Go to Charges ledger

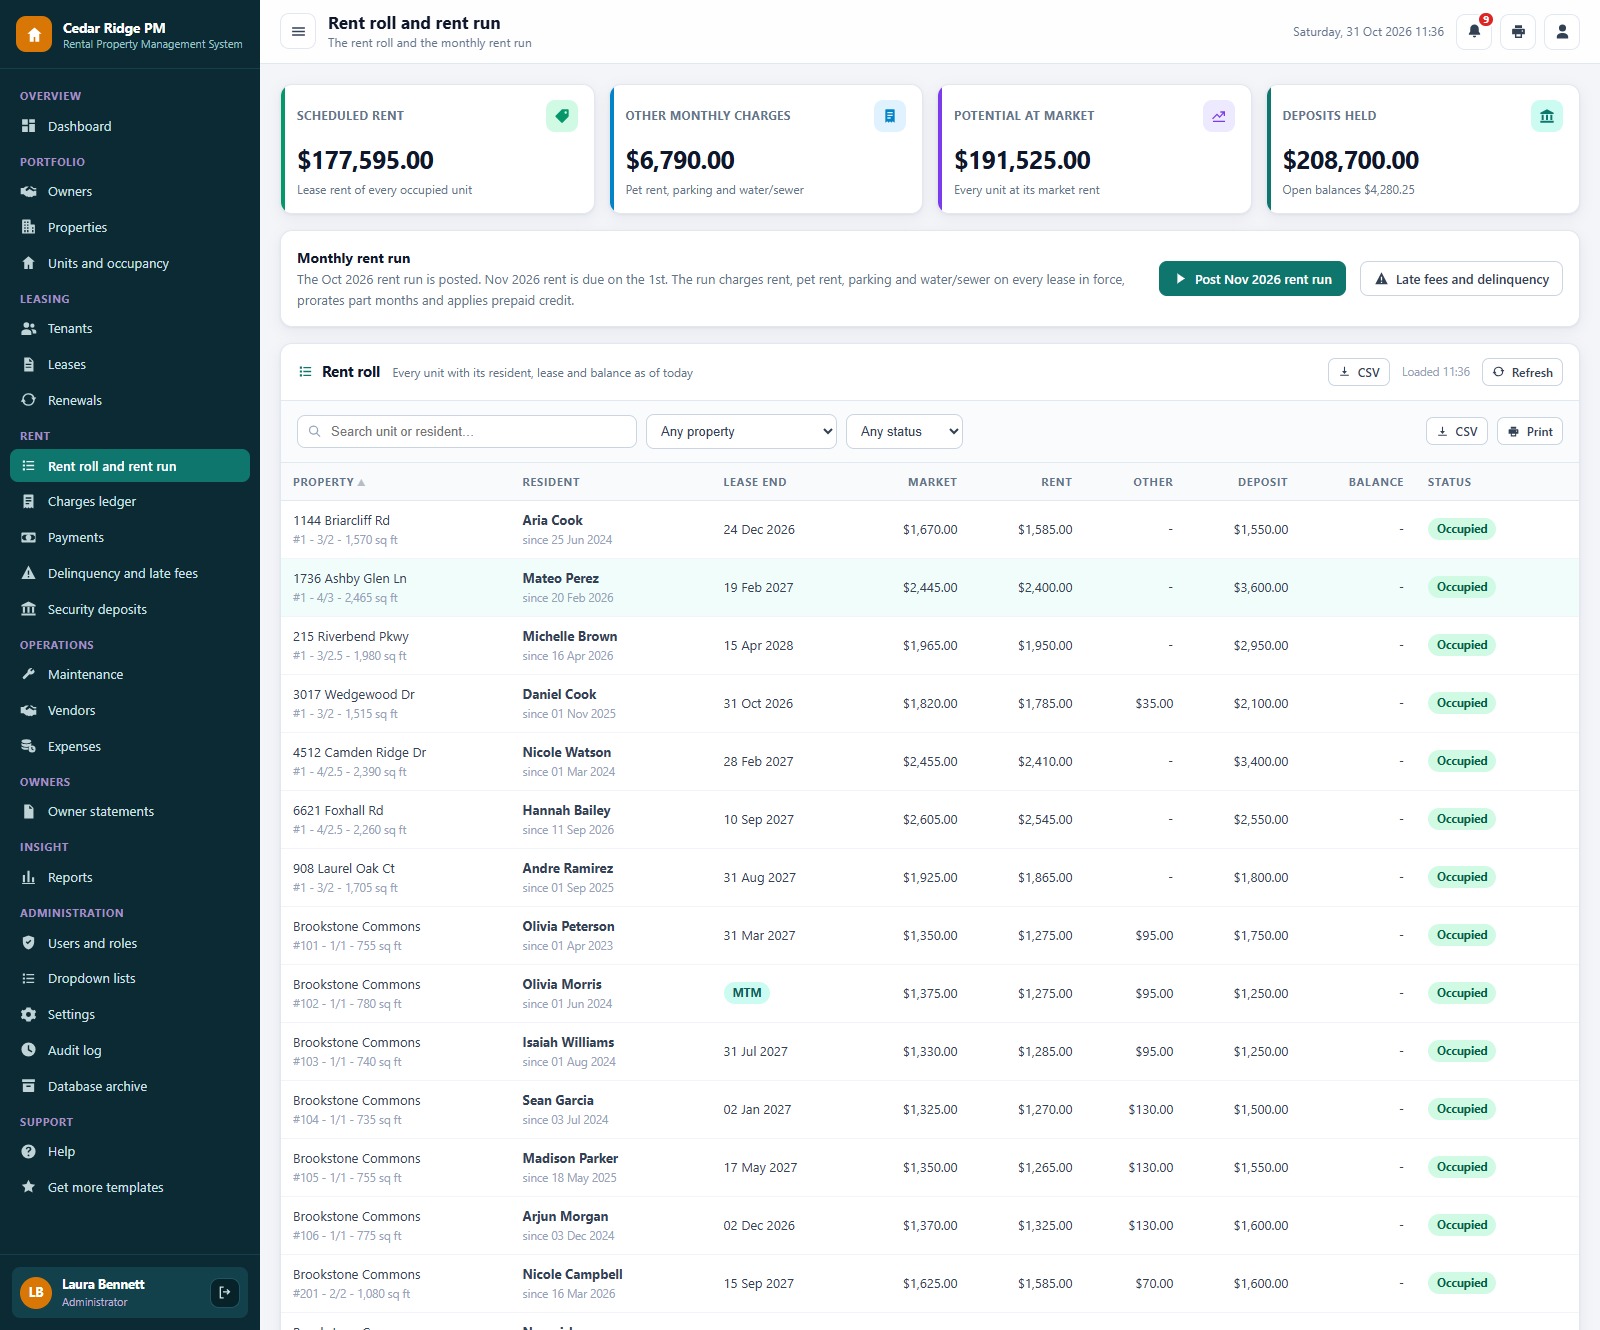130,501
